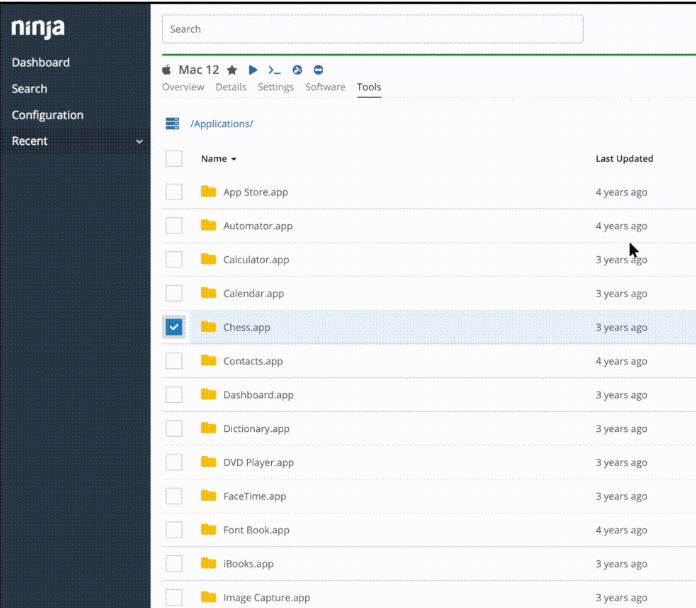The height and width of the screenshot is (608, 696).
Task: Click the blue circle with the horizontal bar
Action: coord(318,70)
